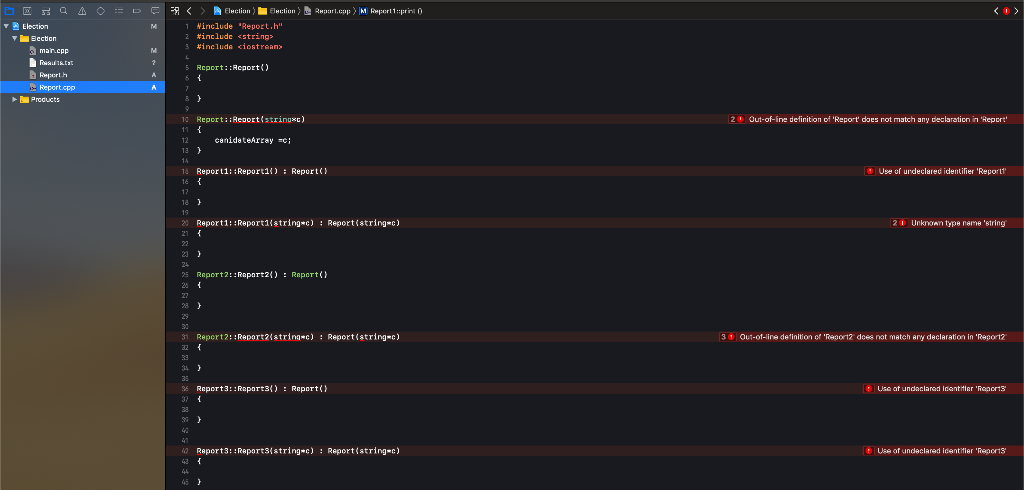The height and width of the screenshot is (490, 1024).
Task: Click the error icon on line 36
Action: [x=869, y=389]
